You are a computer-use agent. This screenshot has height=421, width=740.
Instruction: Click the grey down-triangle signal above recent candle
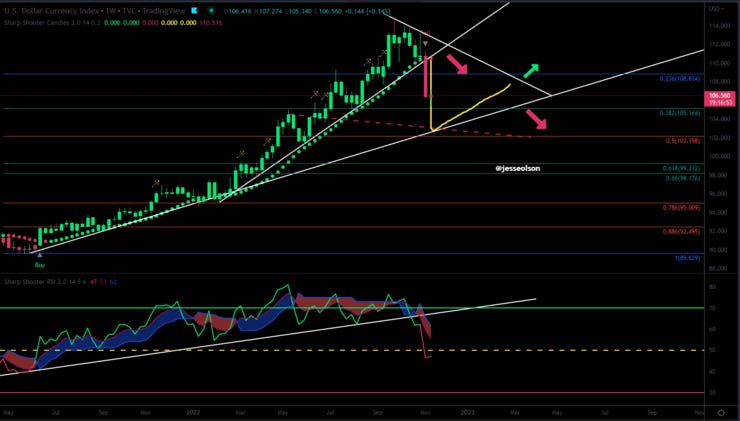[x=425, y=44]
